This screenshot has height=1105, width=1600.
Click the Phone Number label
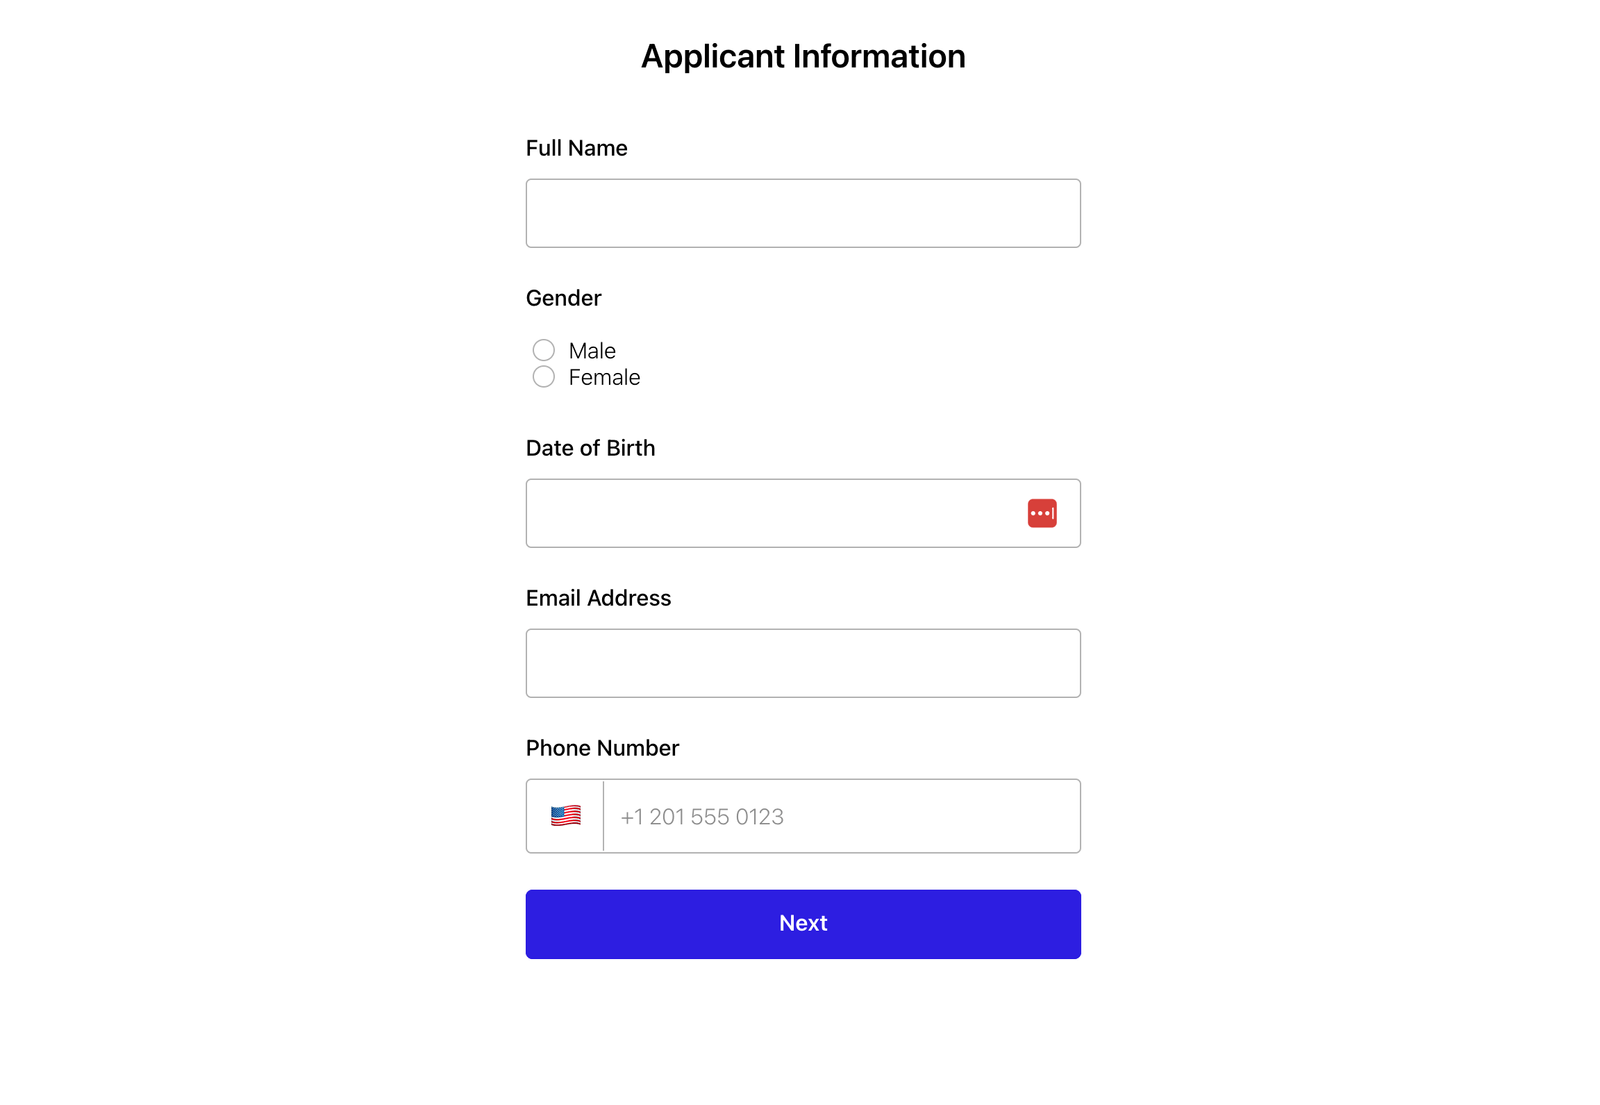coord(602,747)
